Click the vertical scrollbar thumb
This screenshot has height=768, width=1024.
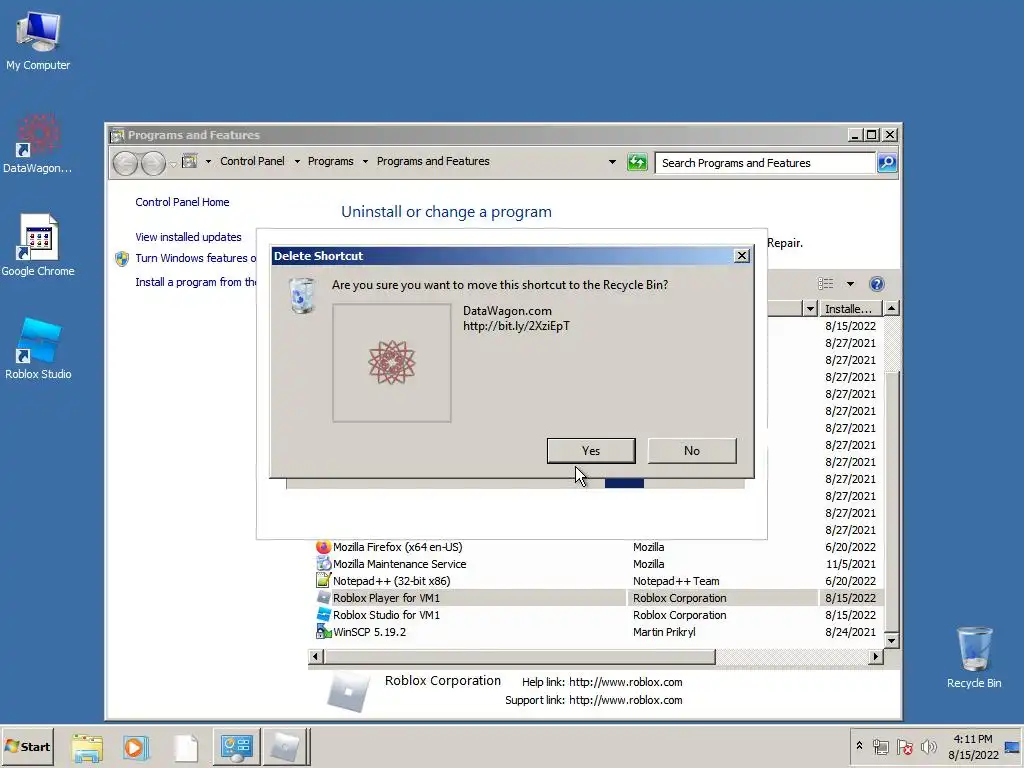click(891, 502)
